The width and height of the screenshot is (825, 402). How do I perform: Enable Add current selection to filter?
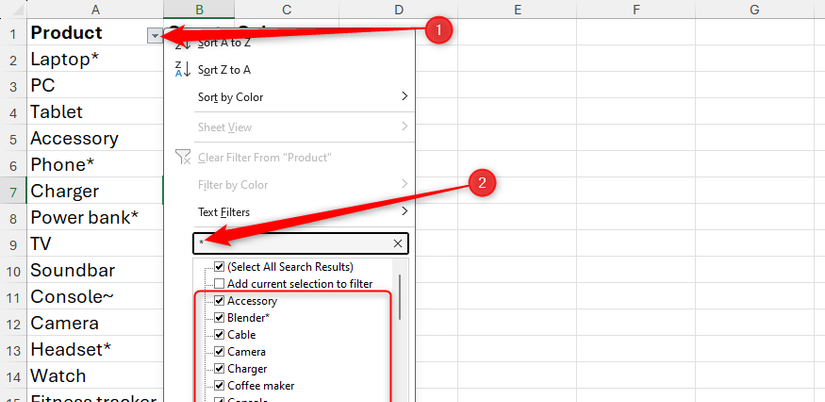click(x=219, y=283)
